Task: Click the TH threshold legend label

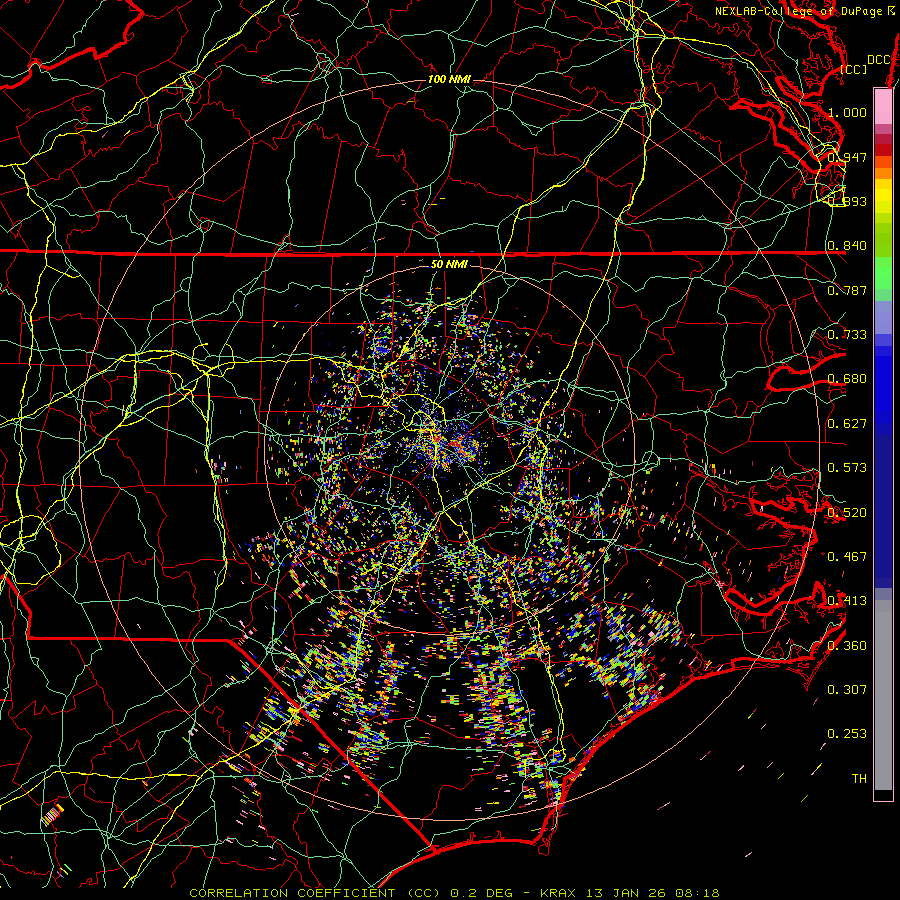Action: coord(859,779)
